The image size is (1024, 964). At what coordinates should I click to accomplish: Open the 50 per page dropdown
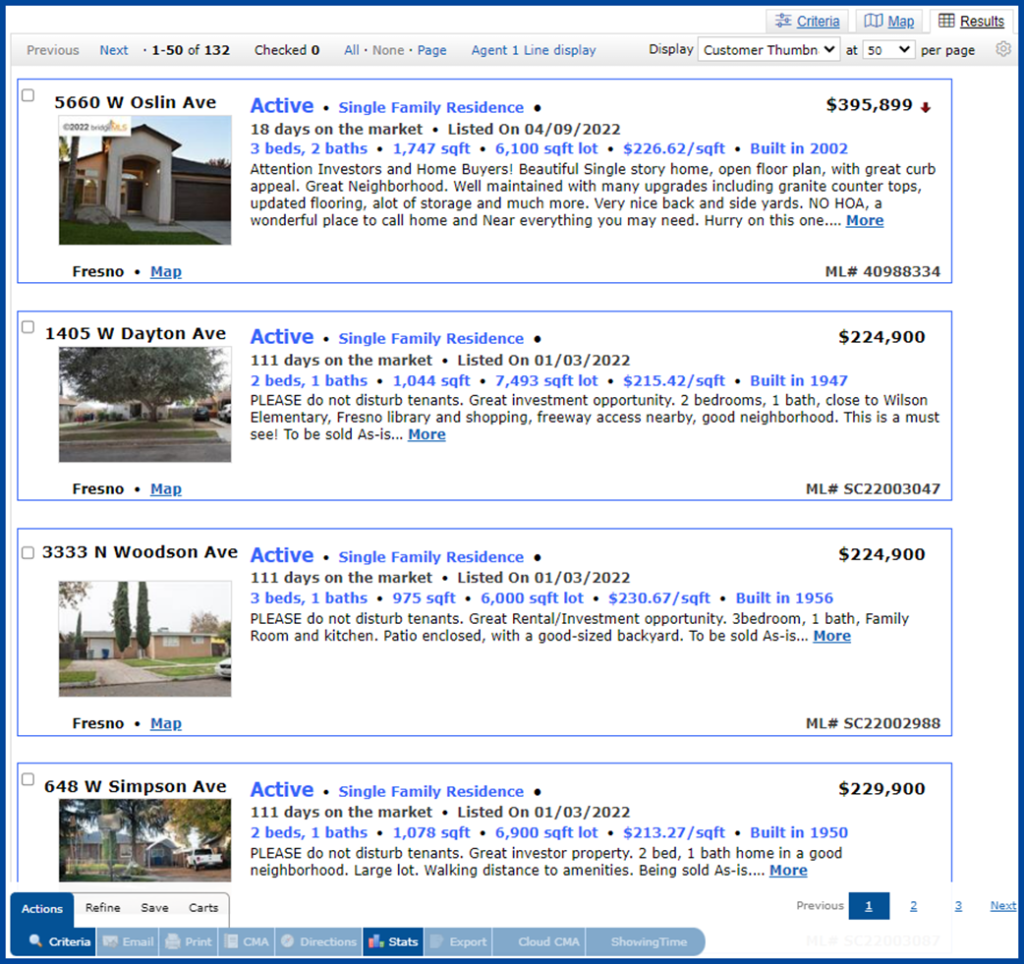pyautogui.click(x=888, y=49)
